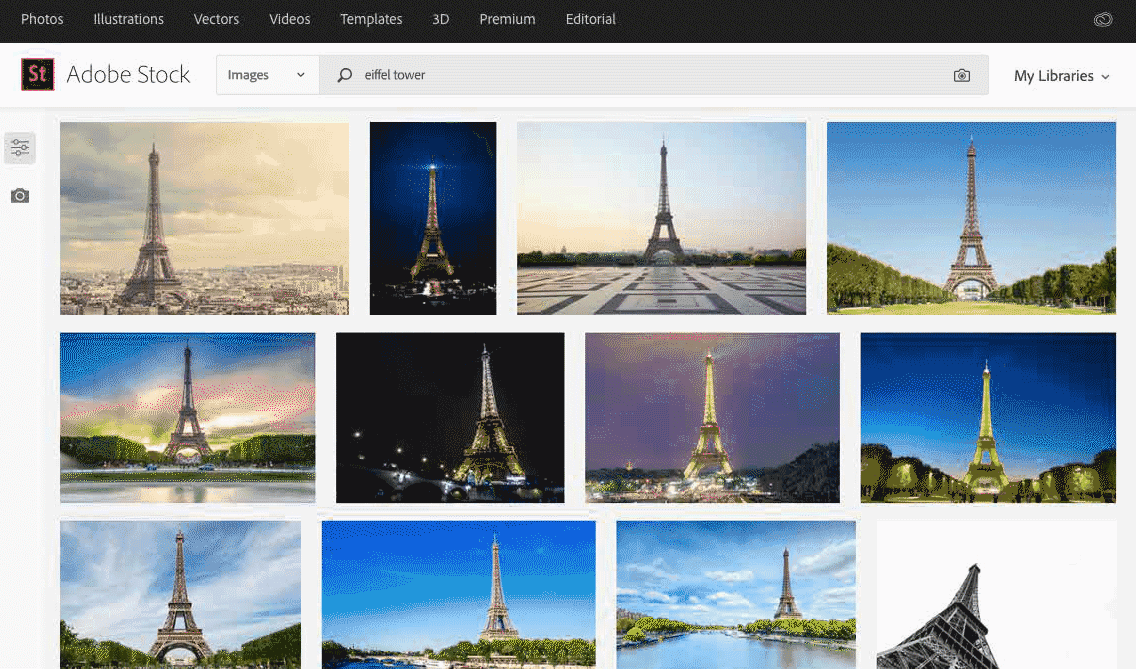
Task: Click camera icon inside search bar
Action: [x=962, y=76]
